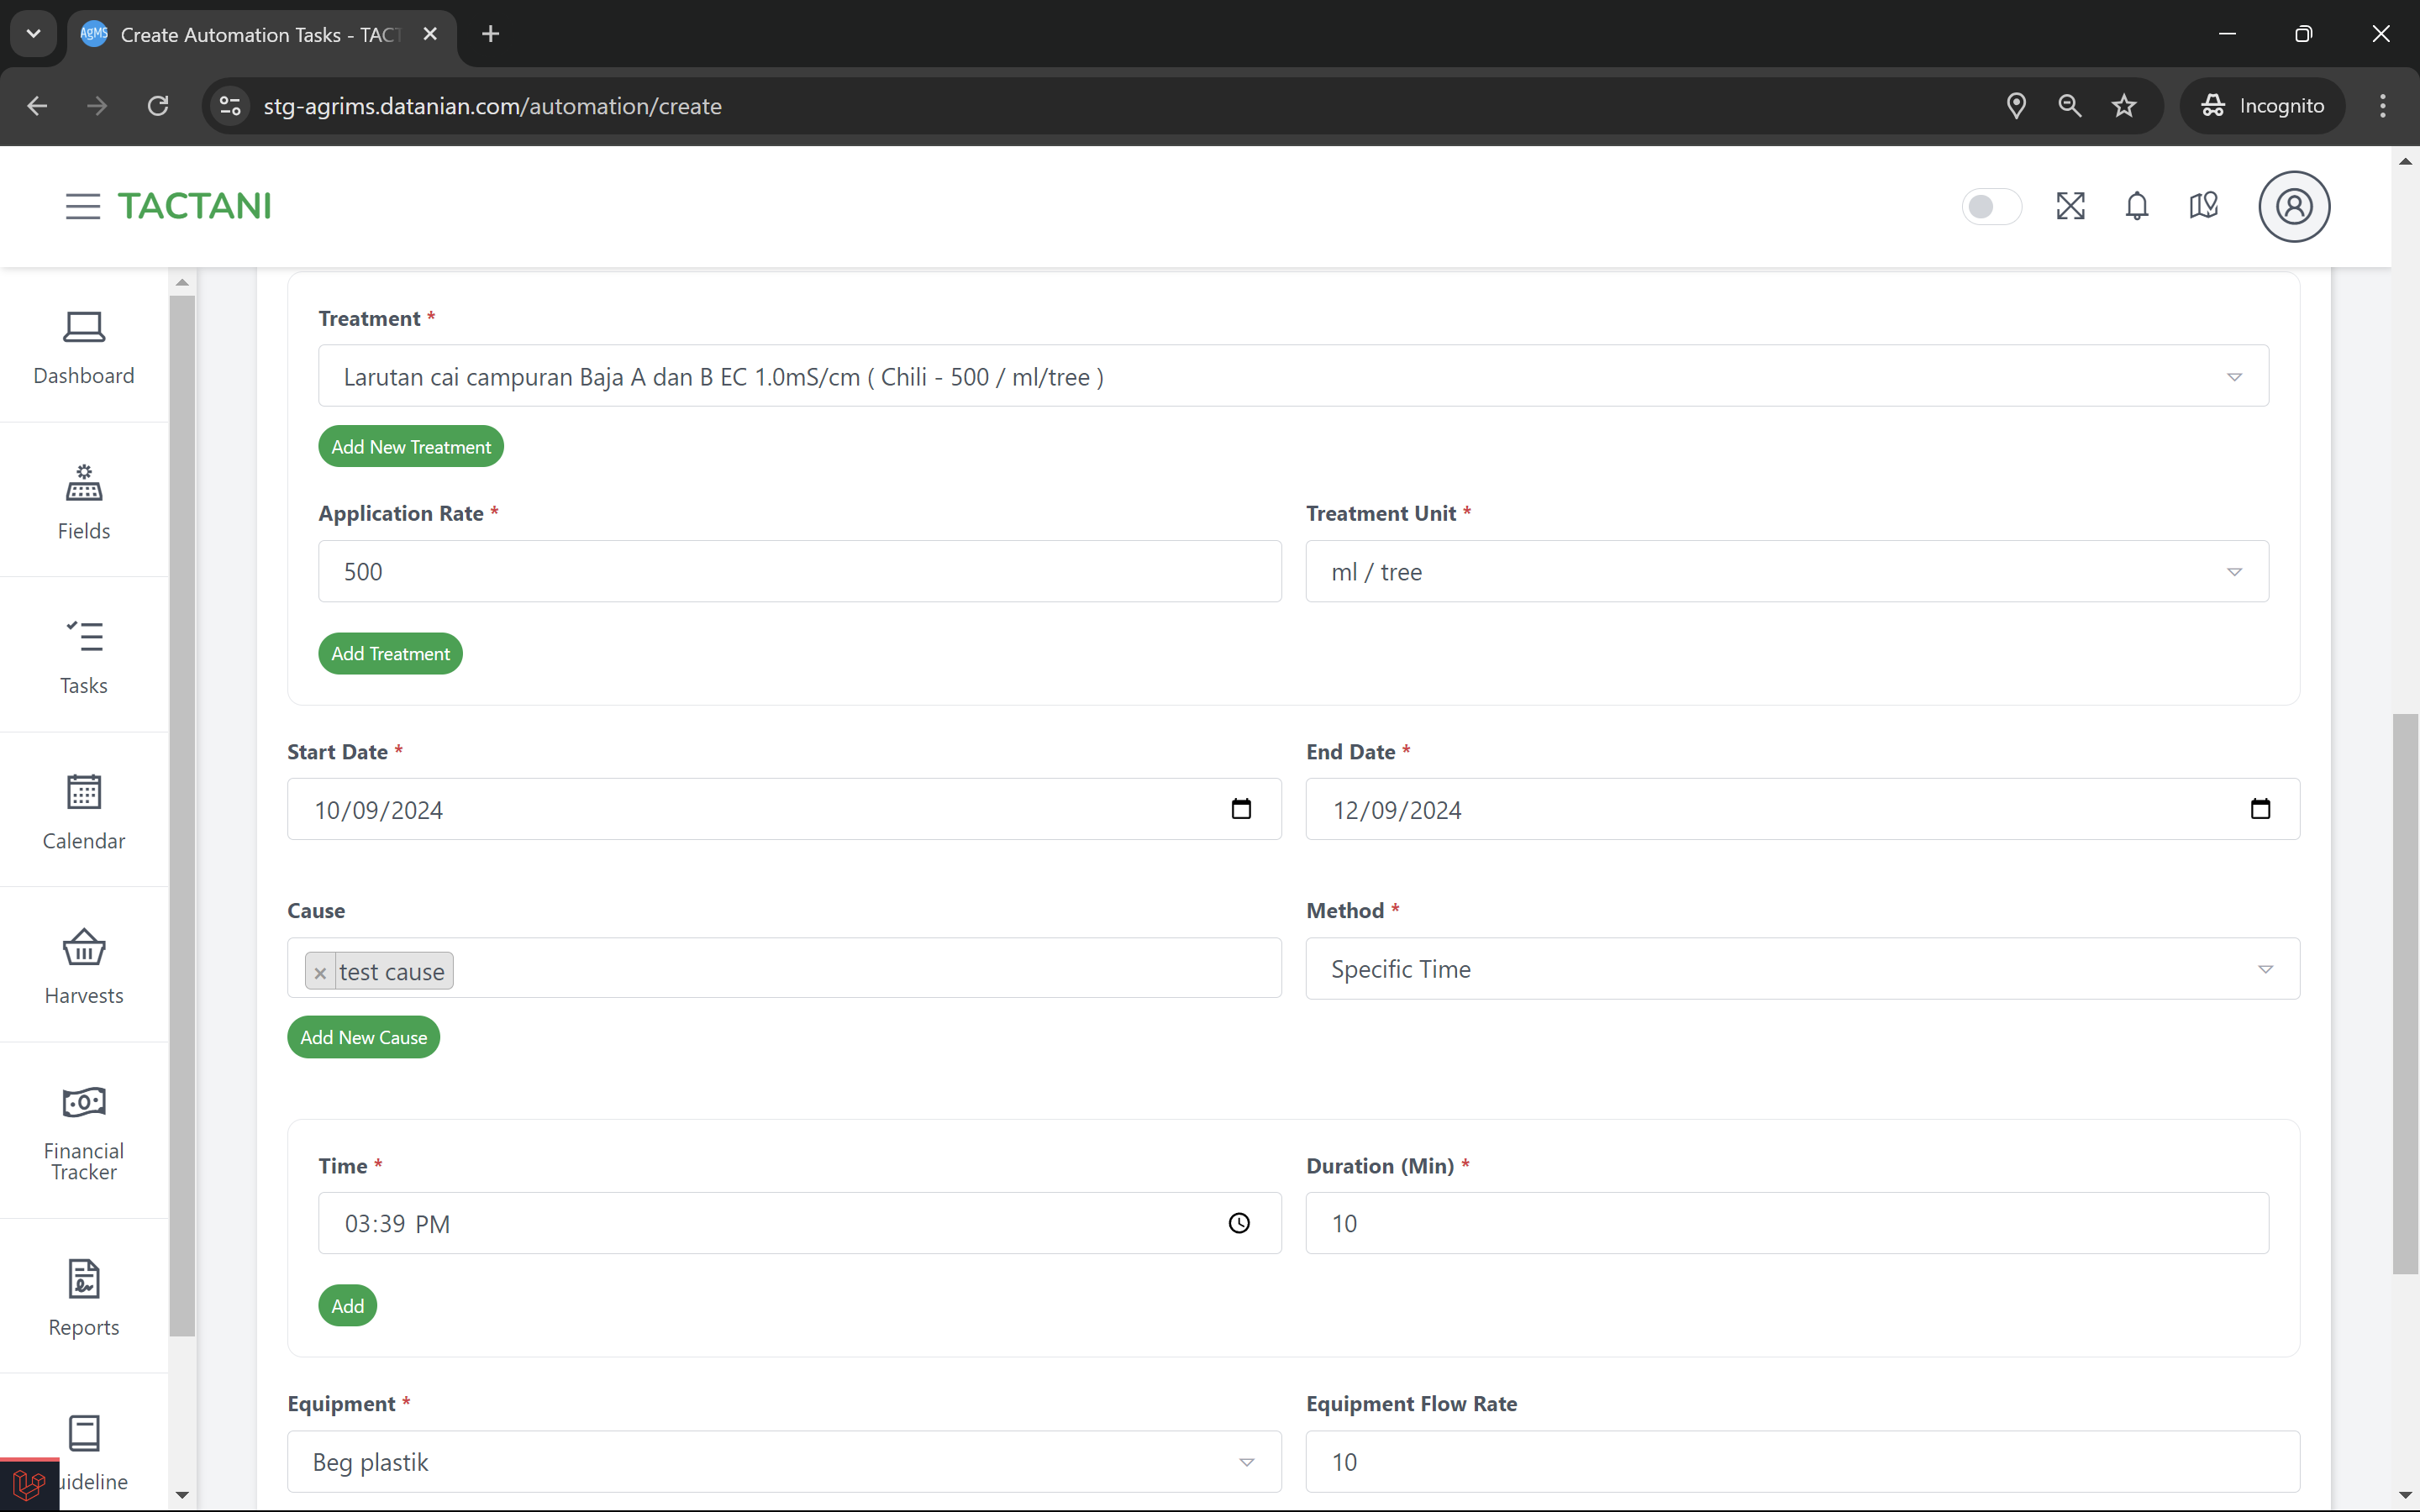This screenshot has height=1512, width=2420.
Task: Click the Incognito indicator
Action: (x=2262, y=106)
